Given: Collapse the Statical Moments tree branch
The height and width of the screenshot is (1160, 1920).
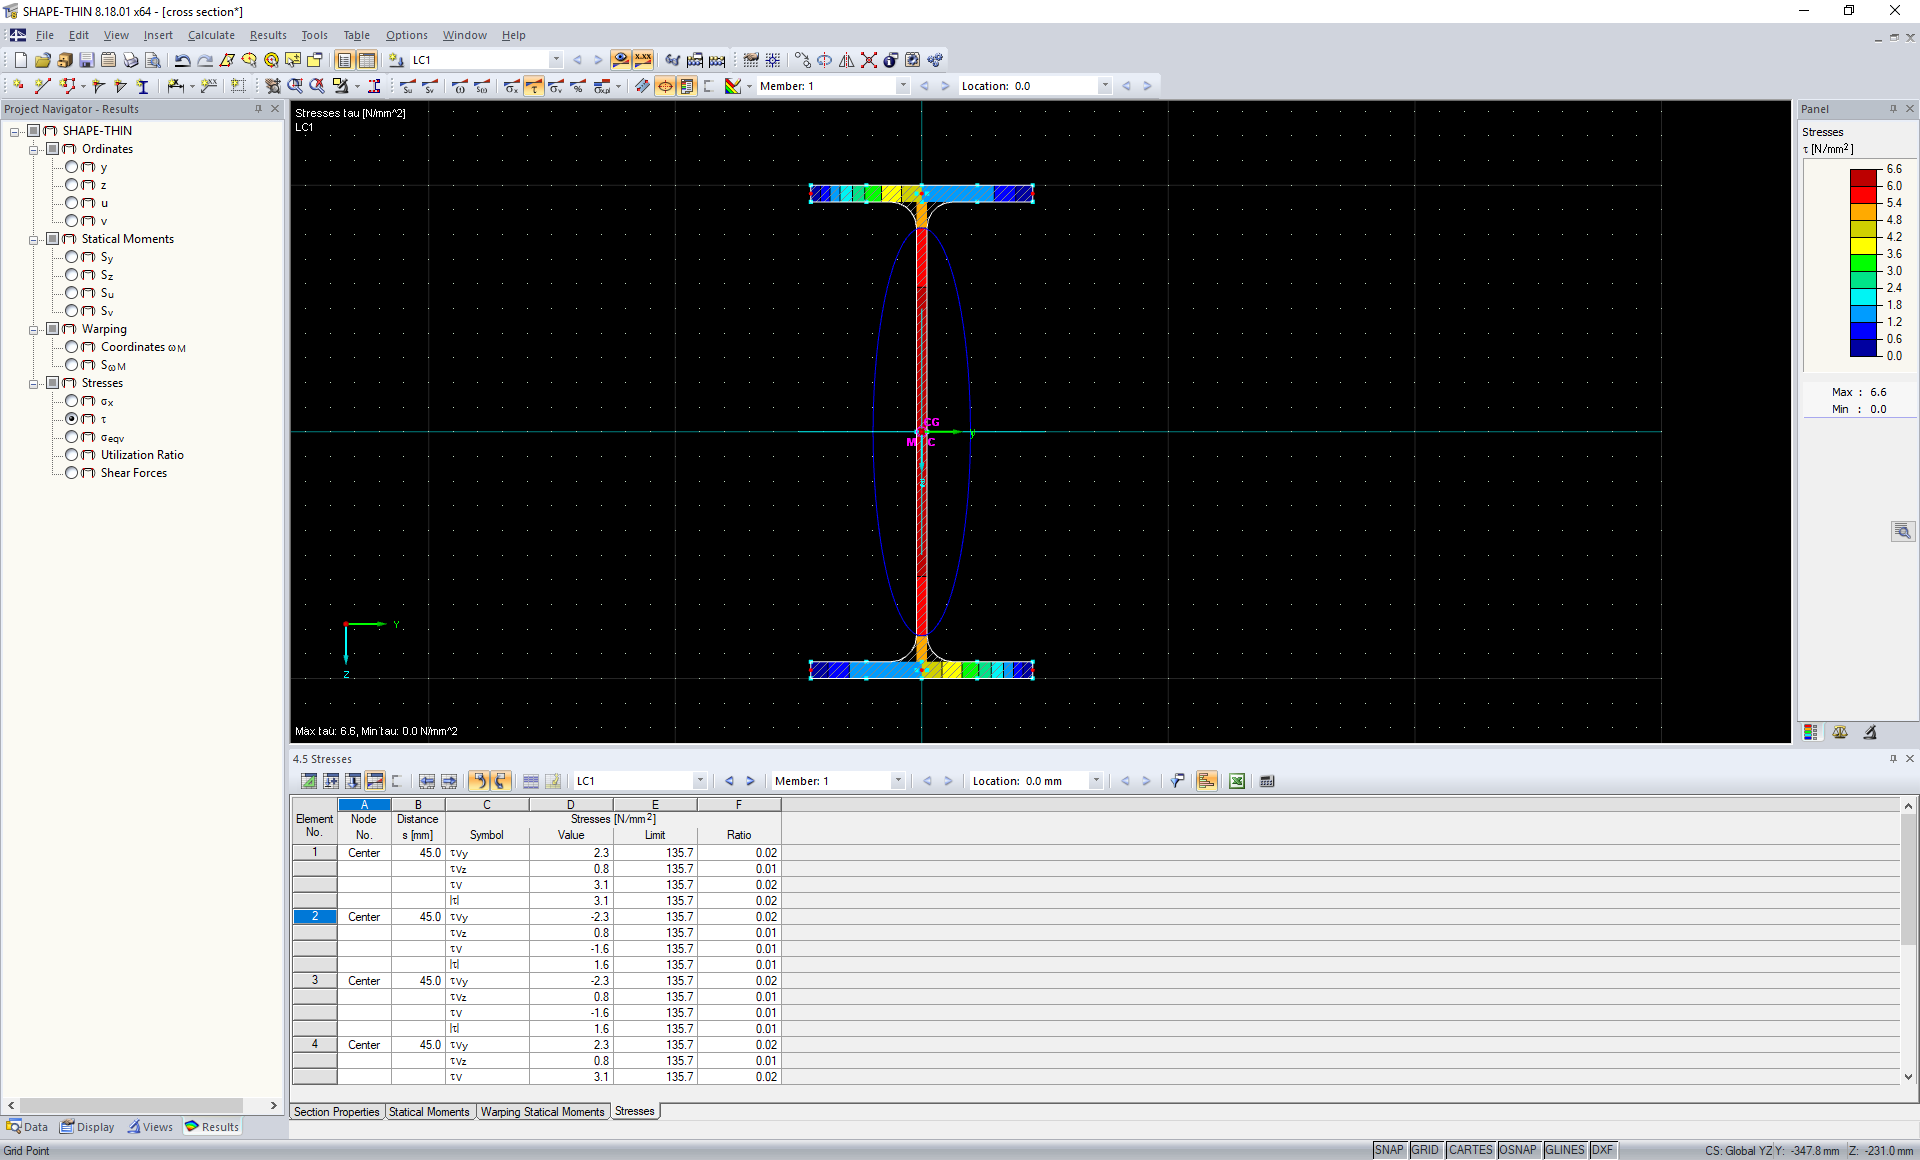Looking at the screenshot, I should pyautogui.click(x=34, y=239).
